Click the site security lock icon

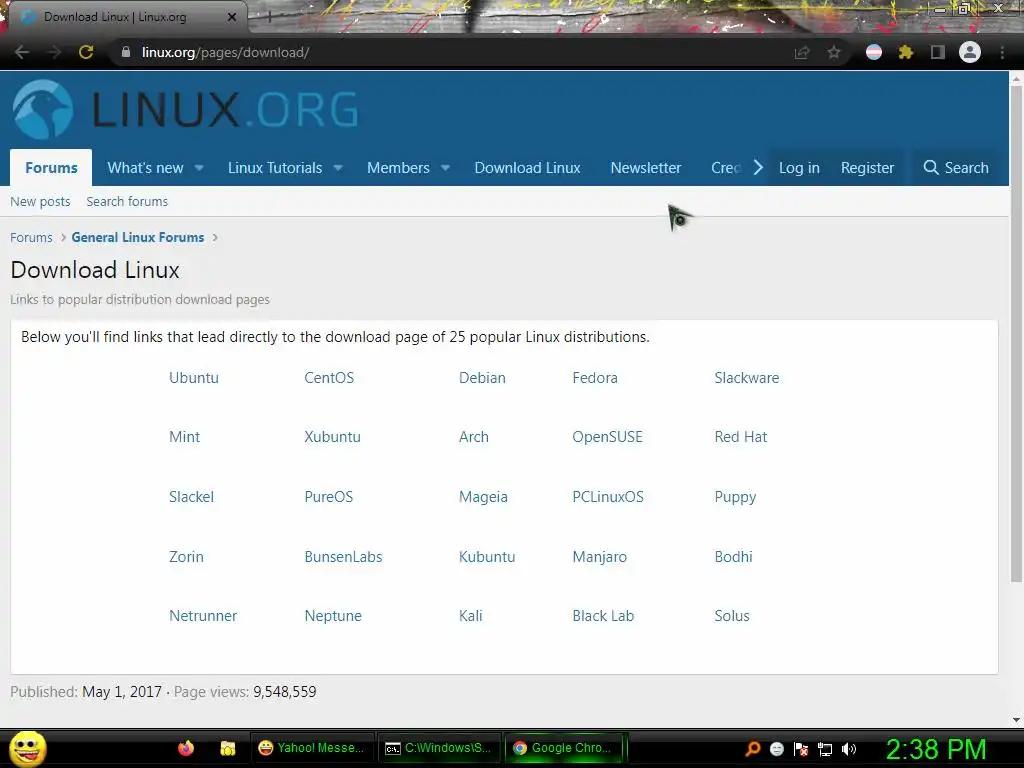(x=126, y=52)
